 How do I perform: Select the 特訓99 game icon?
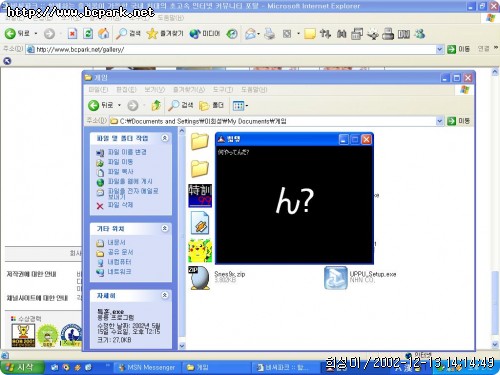[x=200, y=196]
